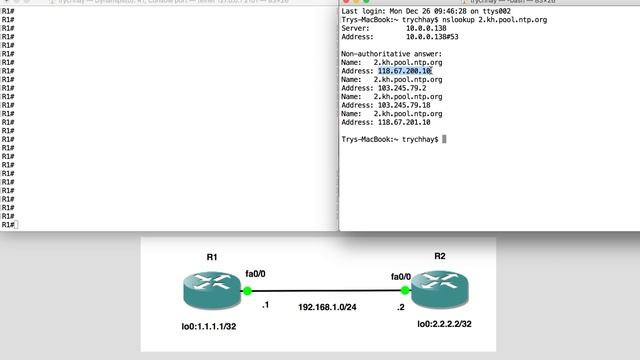
Task: Click the last R1# prompt with the cursor
Action: pos(9,225)
